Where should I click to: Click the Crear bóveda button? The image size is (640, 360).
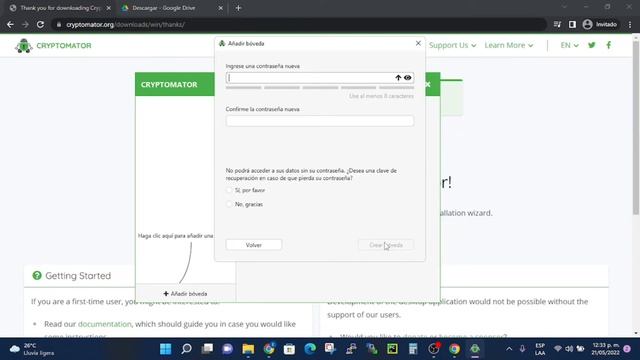pyautogui.click(x=386, y=245)
